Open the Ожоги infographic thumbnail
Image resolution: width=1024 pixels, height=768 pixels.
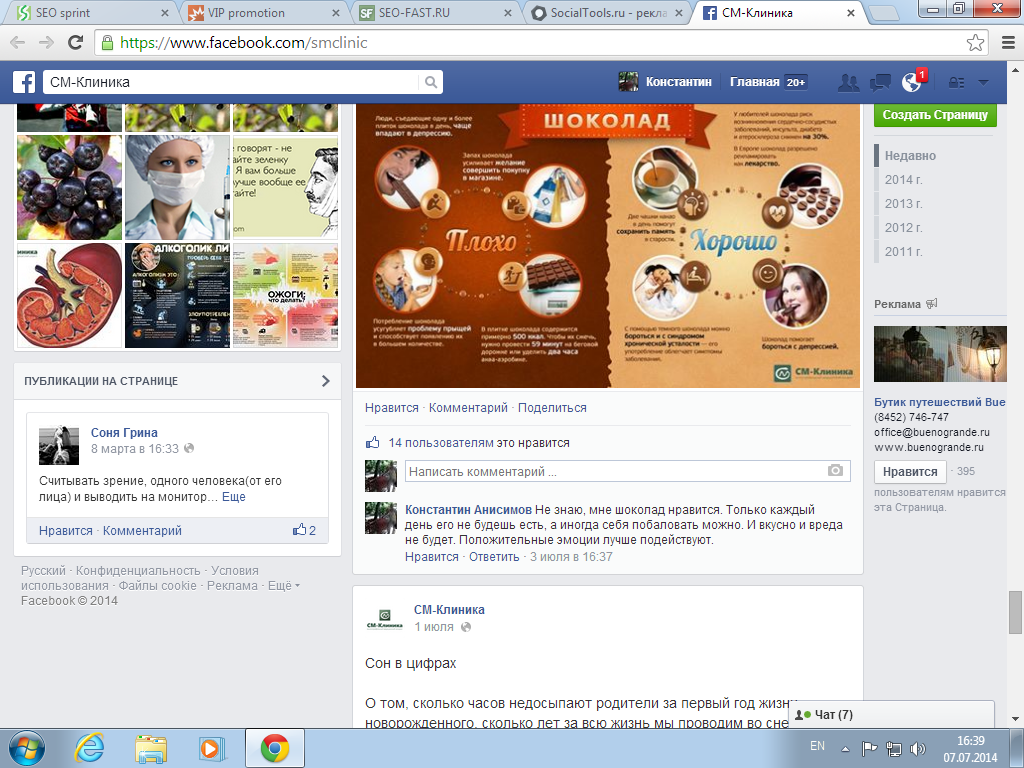pyautogui.click(x=285, y=295)
